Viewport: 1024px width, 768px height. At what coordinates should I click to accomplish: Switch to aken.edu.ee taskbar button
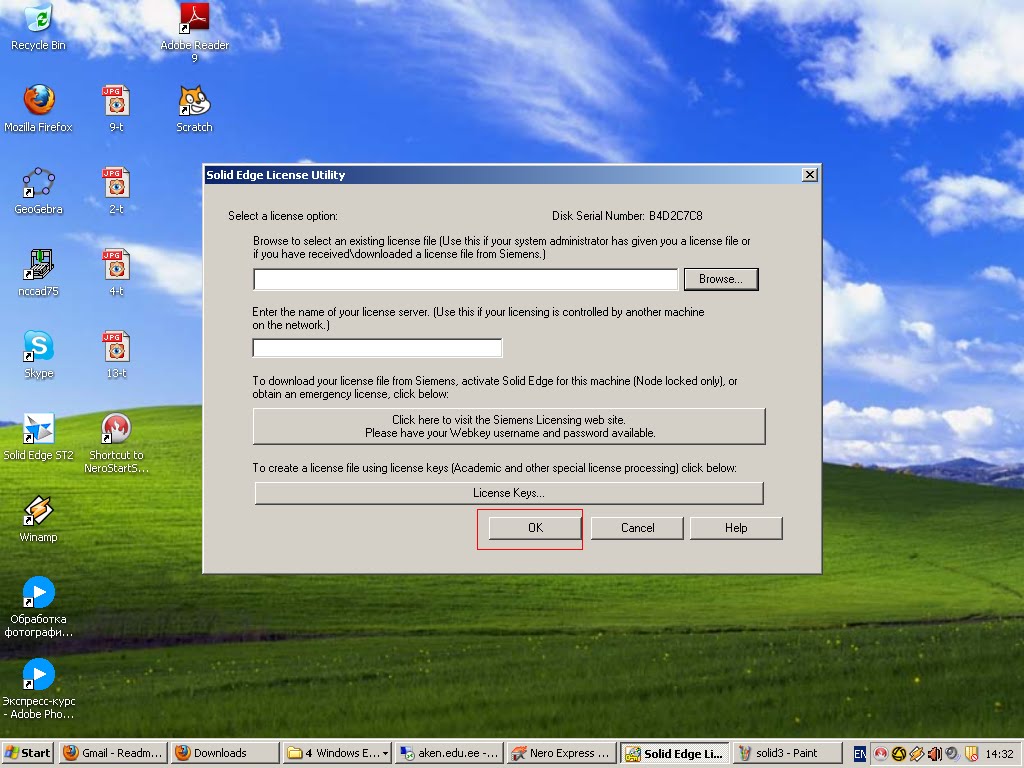450,753
